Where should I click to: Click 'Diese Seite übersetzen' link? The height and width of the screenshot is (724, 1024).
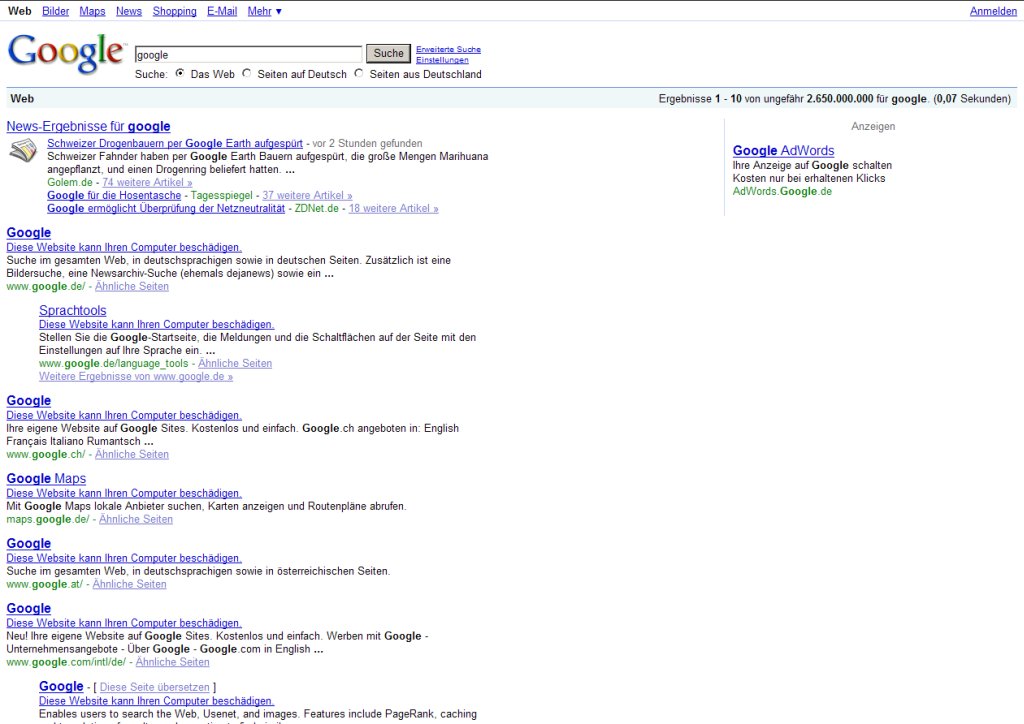[x=155, y=687]
